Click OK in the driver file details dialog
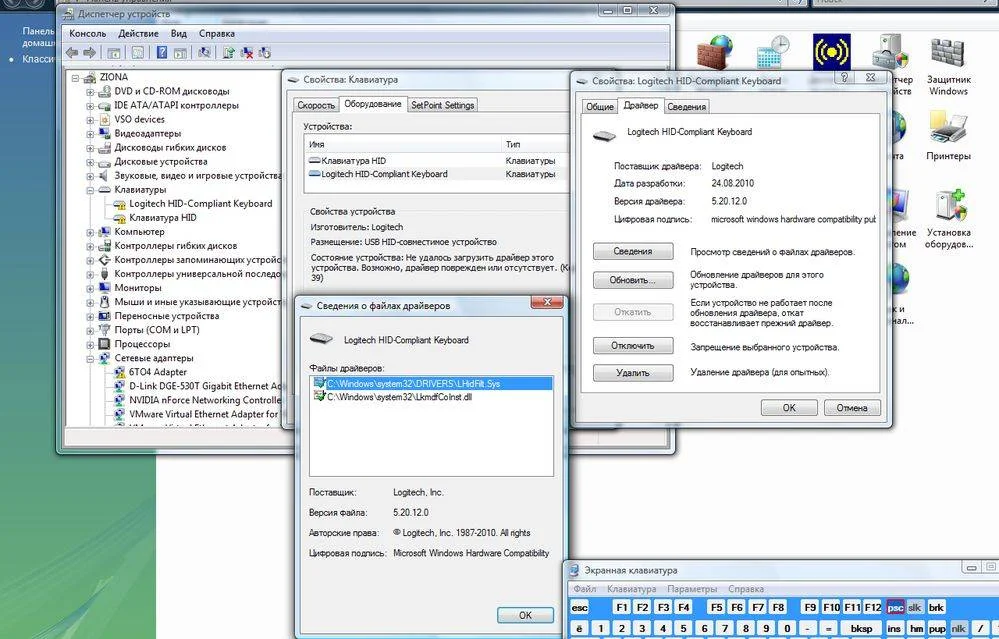The image size is (999, 639). pyautogui.click(x=525, y=615)
